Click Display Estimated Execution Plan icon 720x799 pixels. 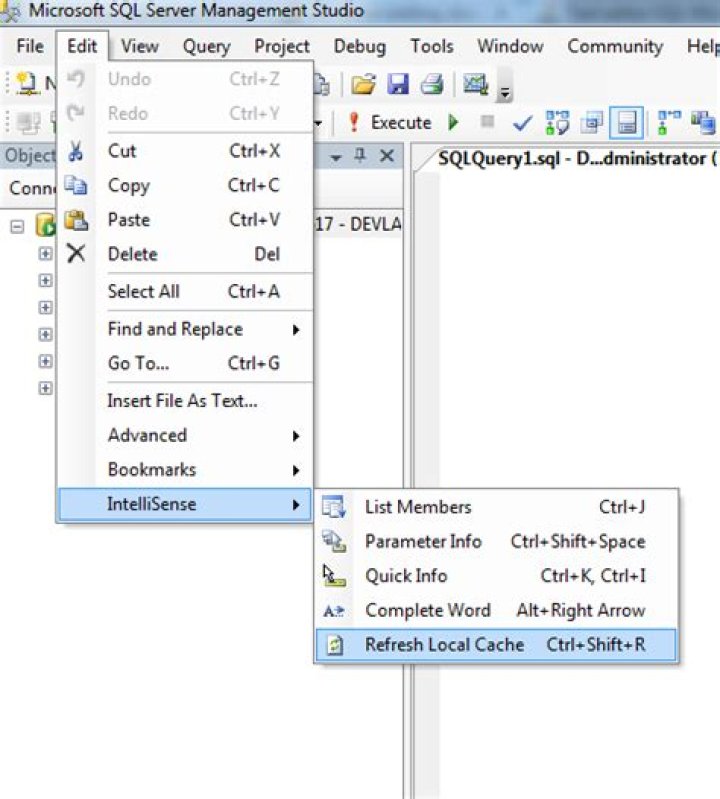557,123
